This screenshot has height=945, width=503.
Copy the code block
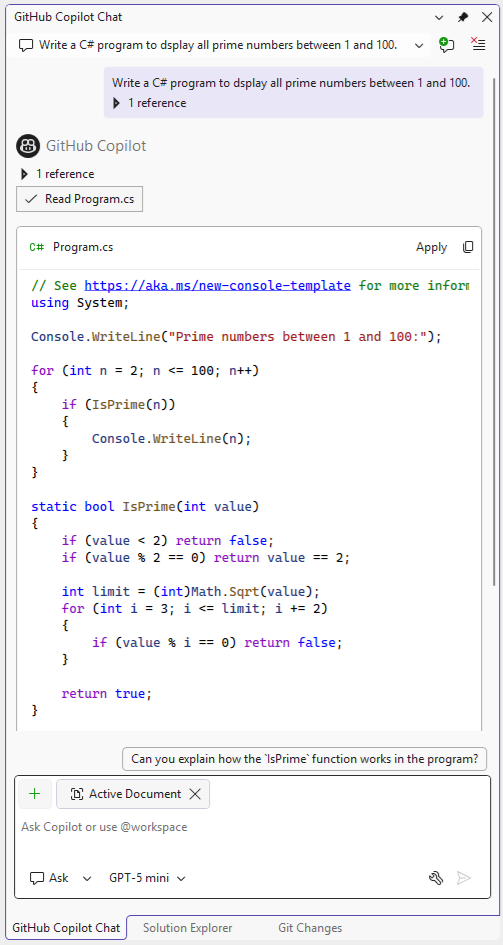[468, 247]
